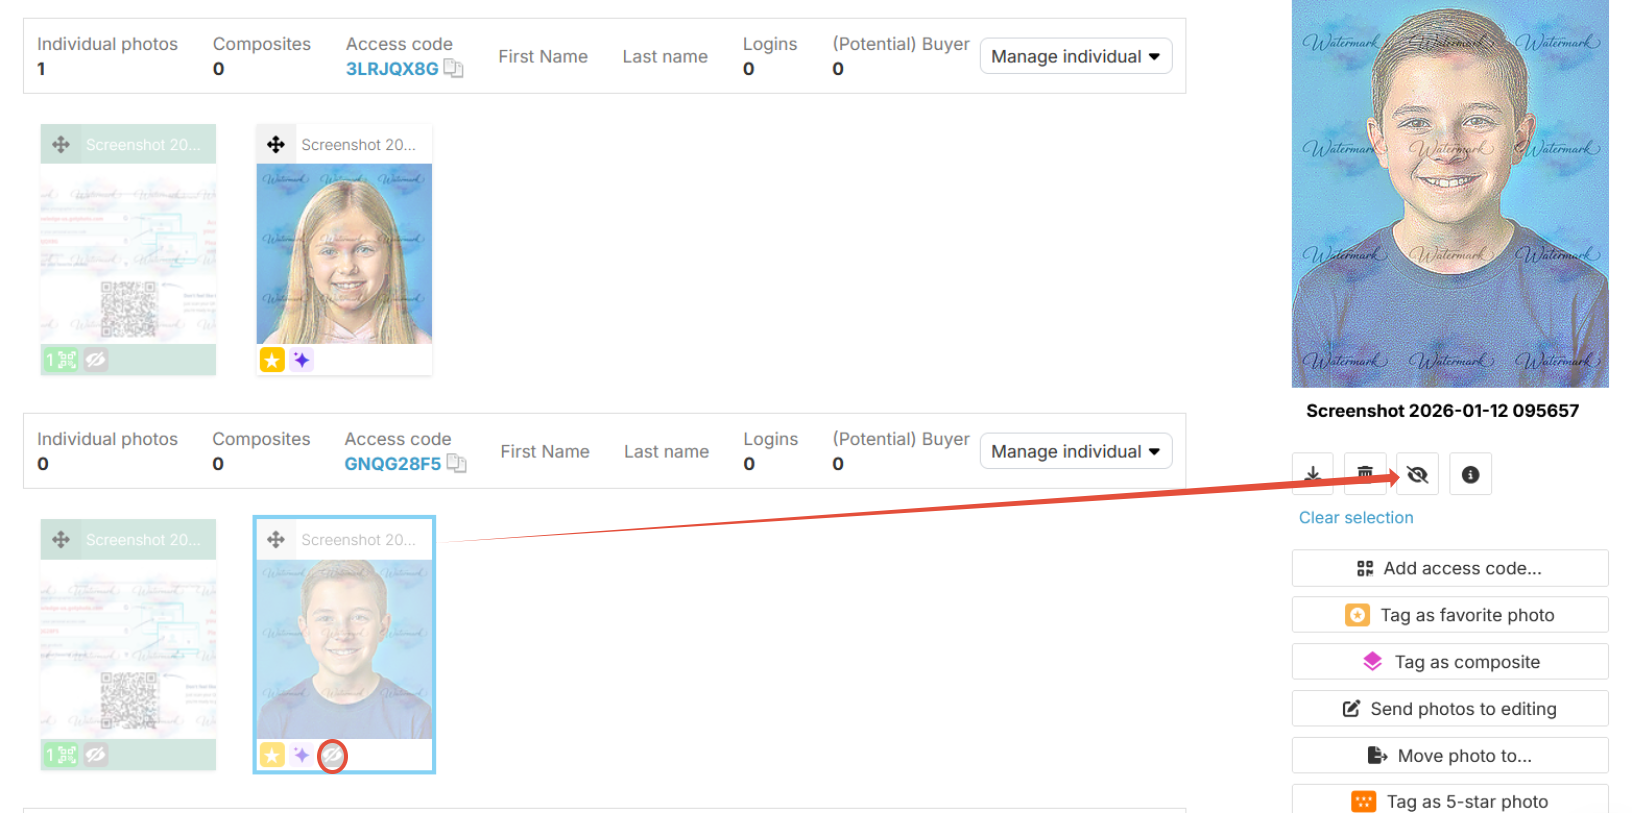1632x813 pixels.
Task: Click girl photo title Screenshot 20...
Action: 358,145
